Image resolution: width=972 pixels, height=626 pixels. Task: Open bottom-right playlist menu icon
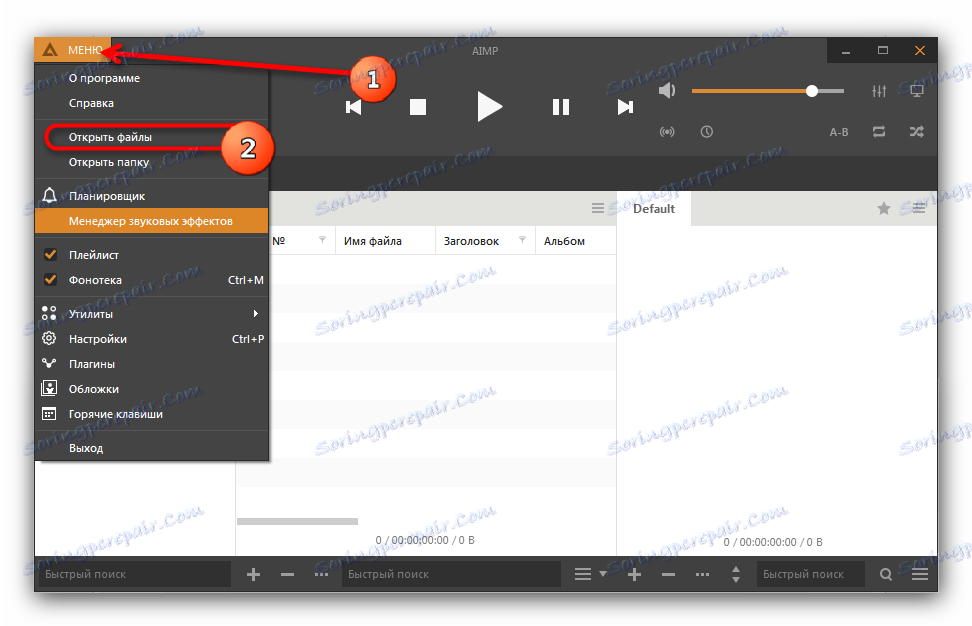[920, 575]
